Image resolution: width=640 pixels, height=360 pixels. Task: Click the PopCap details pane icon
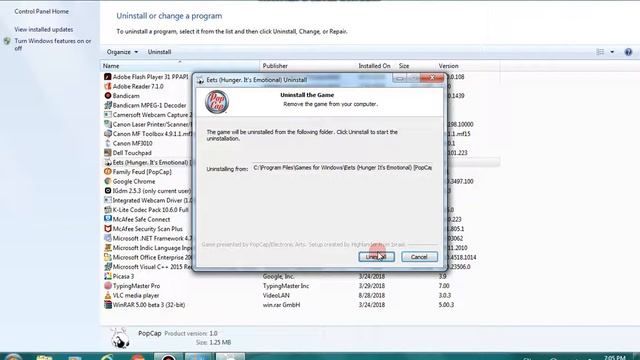[x=120, y=338]
